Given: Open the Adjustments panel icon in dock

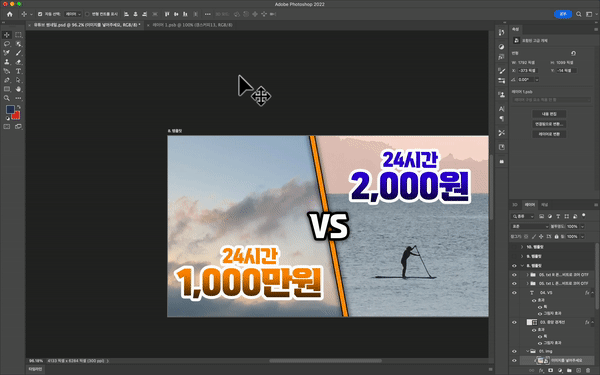Looking at the screenshot, I should tap(502, 47).
